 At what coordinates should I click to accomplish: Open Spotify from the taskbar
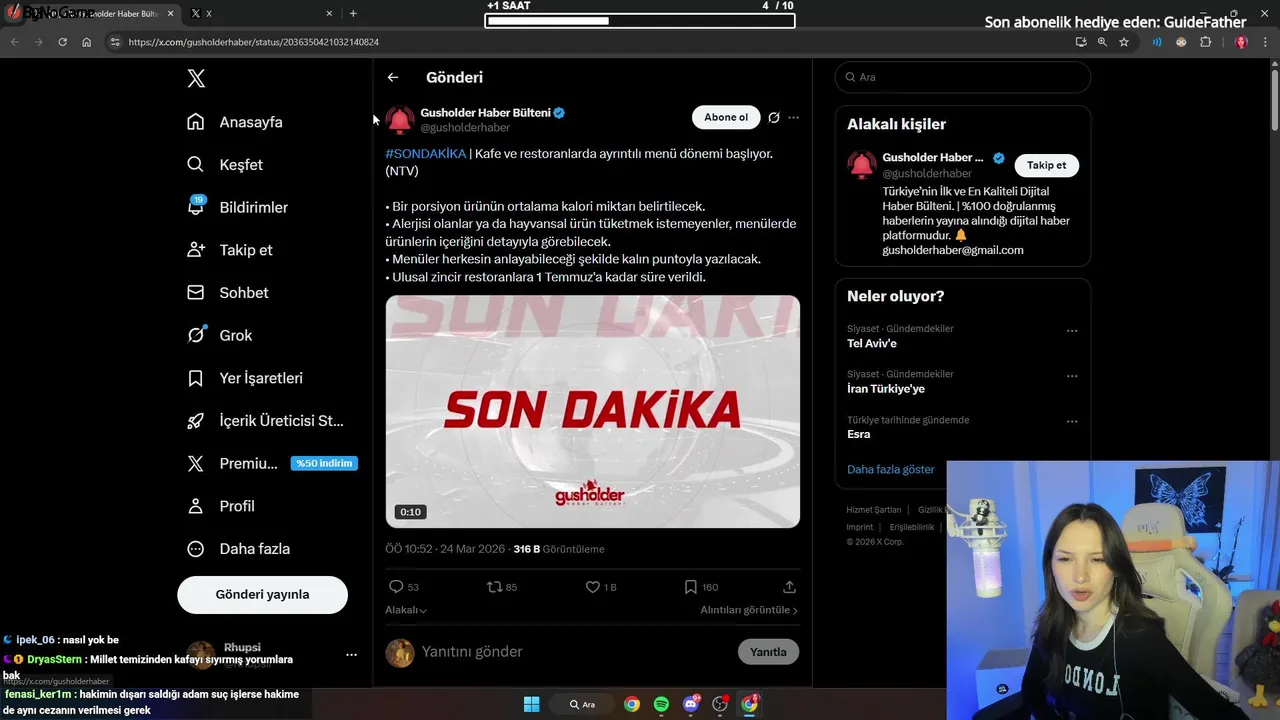661,704
